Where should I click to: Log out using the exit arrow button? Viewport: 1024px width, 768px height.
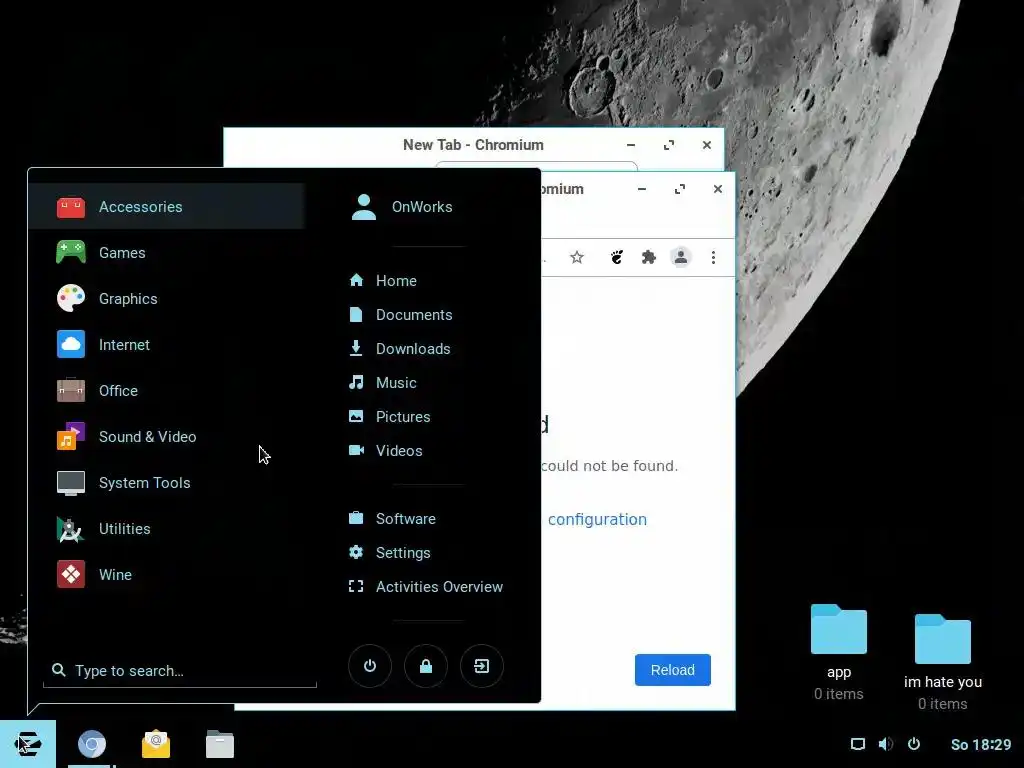click(x=482, y=666)
